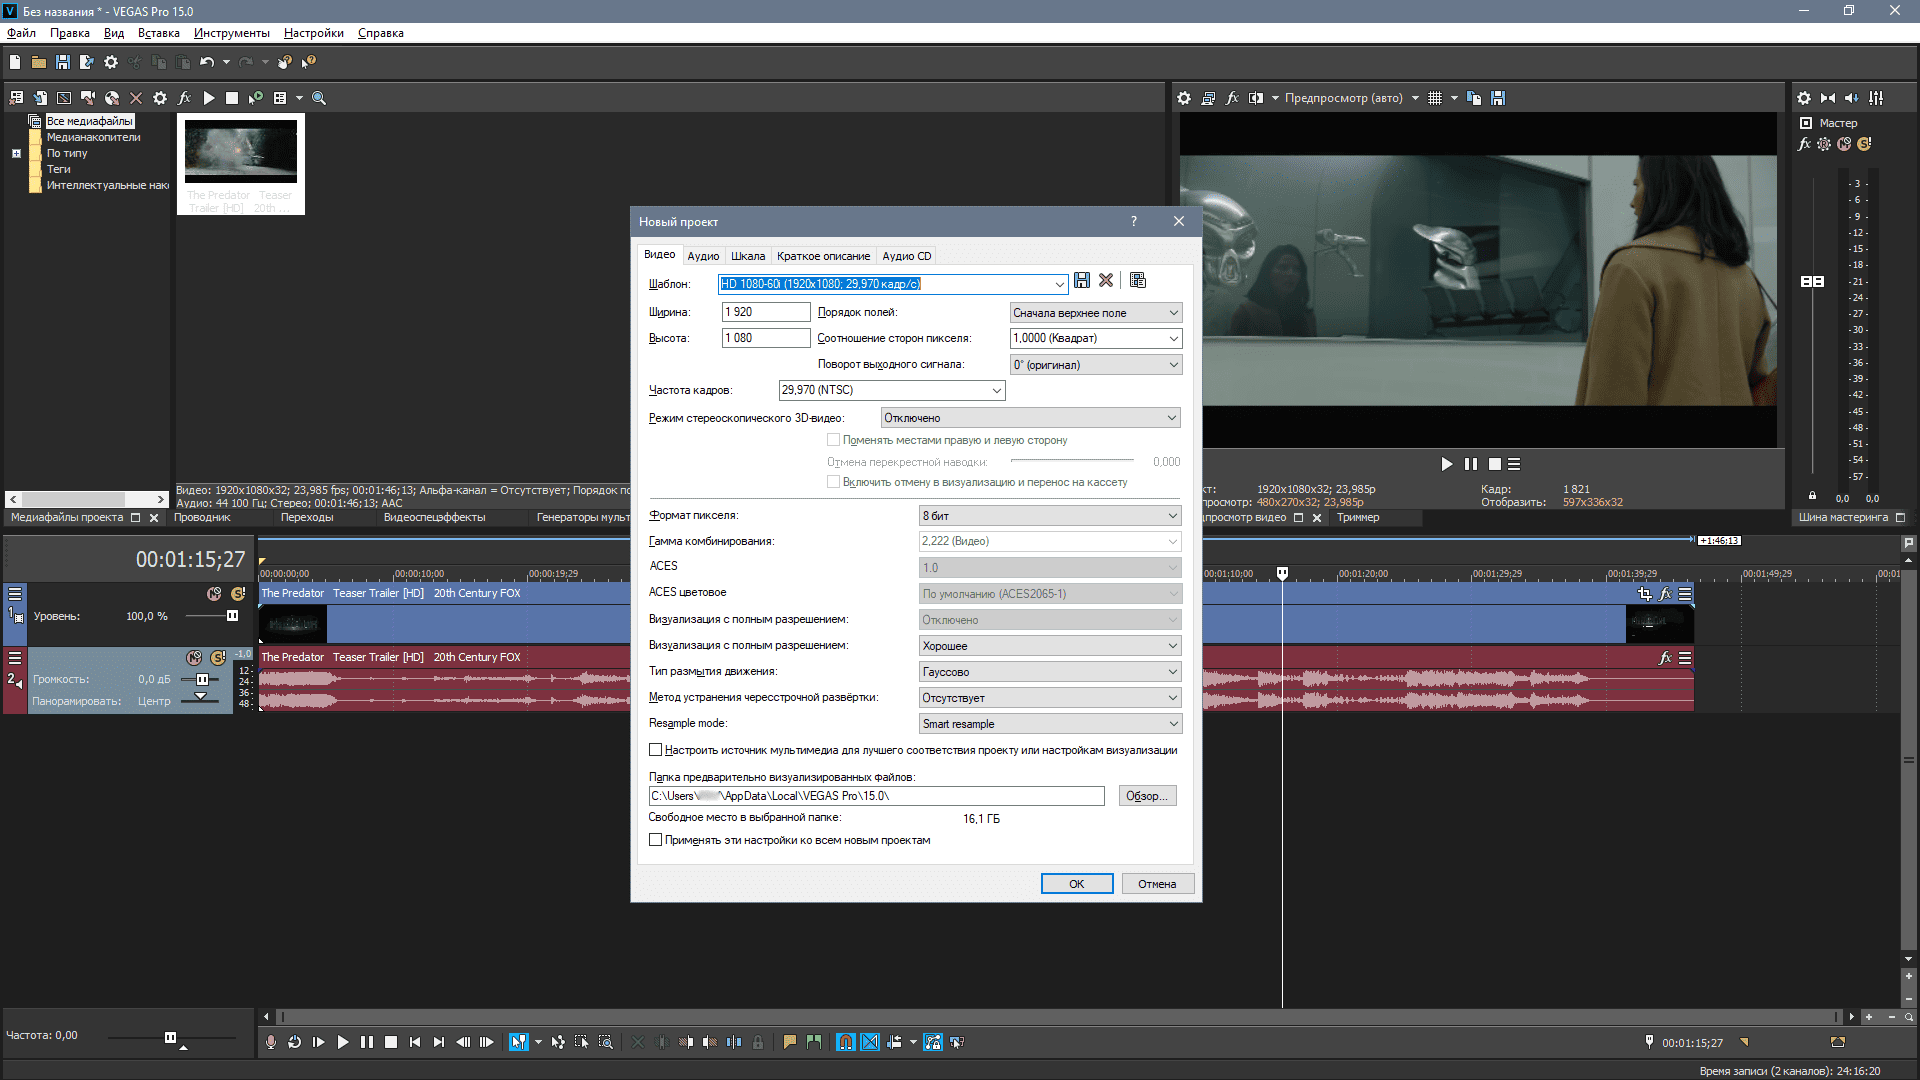
Task: Expand the frame rate 29,970 NTSC dropdown
Action: (996, 390)
